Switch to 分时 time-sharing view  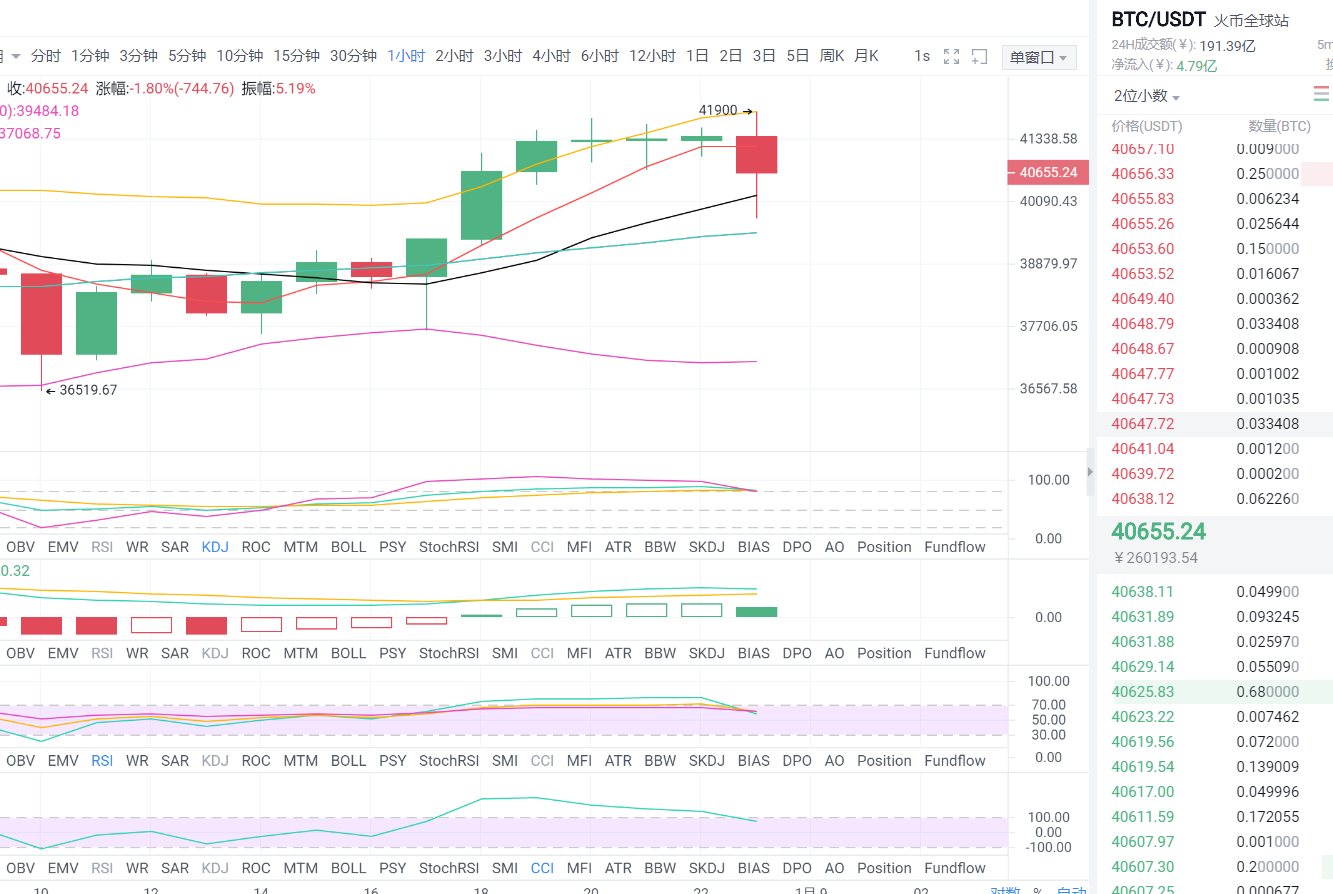(x=46, y=56)
